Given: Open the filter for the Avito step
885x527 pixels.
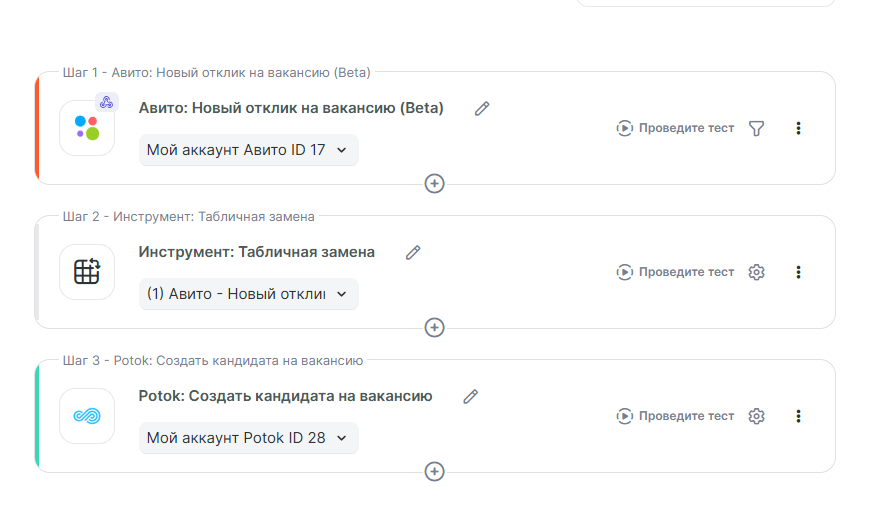Looking at the screenshot, I should point(757,128).
